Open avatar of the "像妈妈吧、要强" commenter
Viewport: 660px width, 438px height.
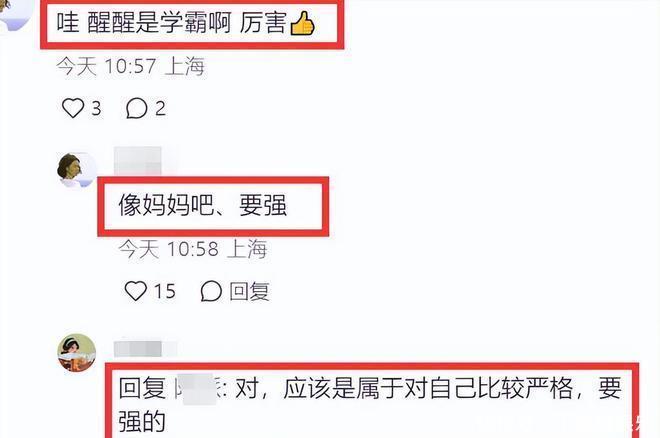pyautogui.click(x=76, y=170)
